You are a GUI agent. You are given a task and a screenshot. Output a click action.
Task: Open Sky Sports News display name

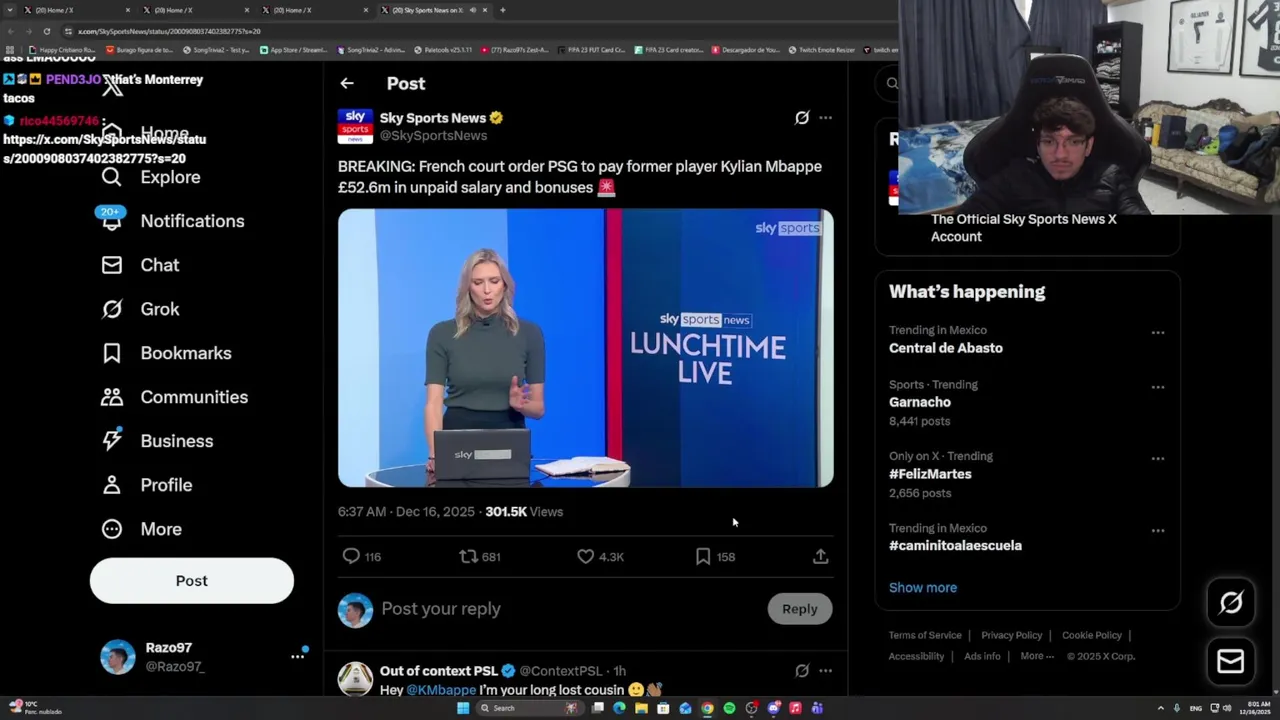click(433, 118)
